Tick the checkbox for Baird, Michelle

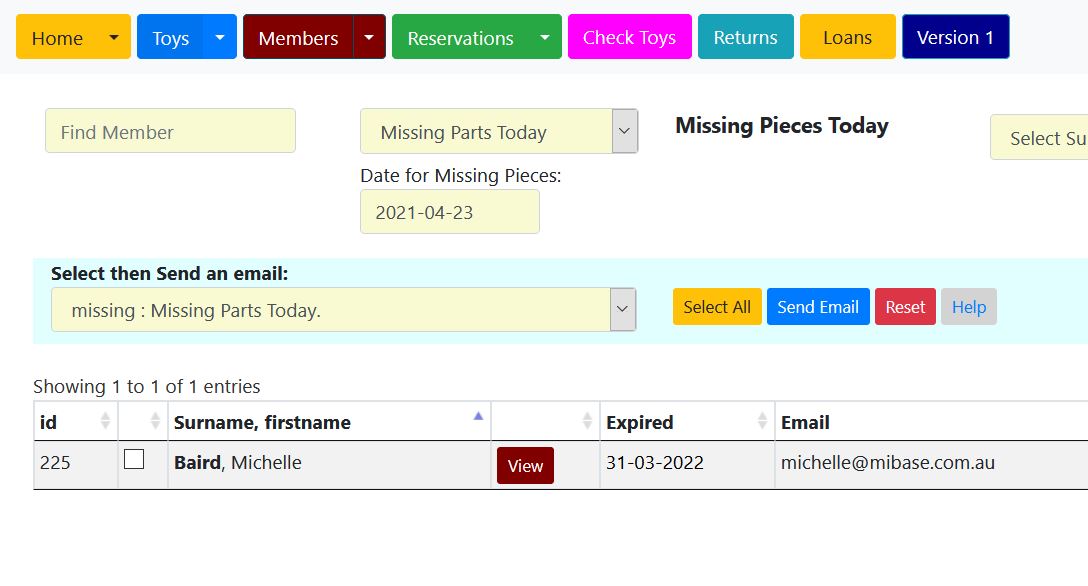pyautogui.click(x=134, y=460)
